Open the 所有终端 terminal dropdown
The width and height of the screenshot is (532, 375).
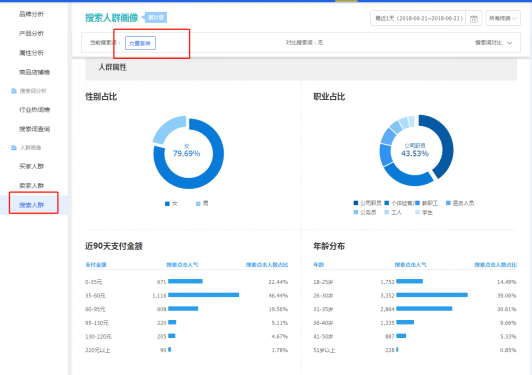[x=503, y=18]
